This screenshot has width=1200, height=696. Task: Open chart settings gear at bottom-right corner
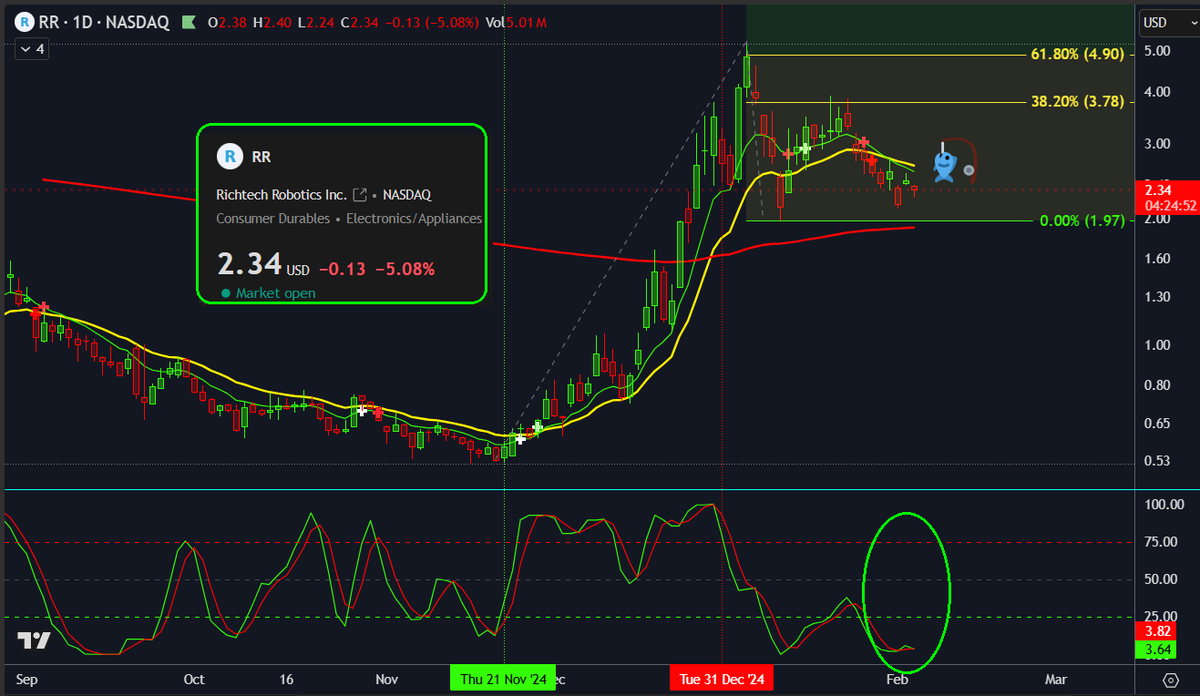tap(1170, 680)
